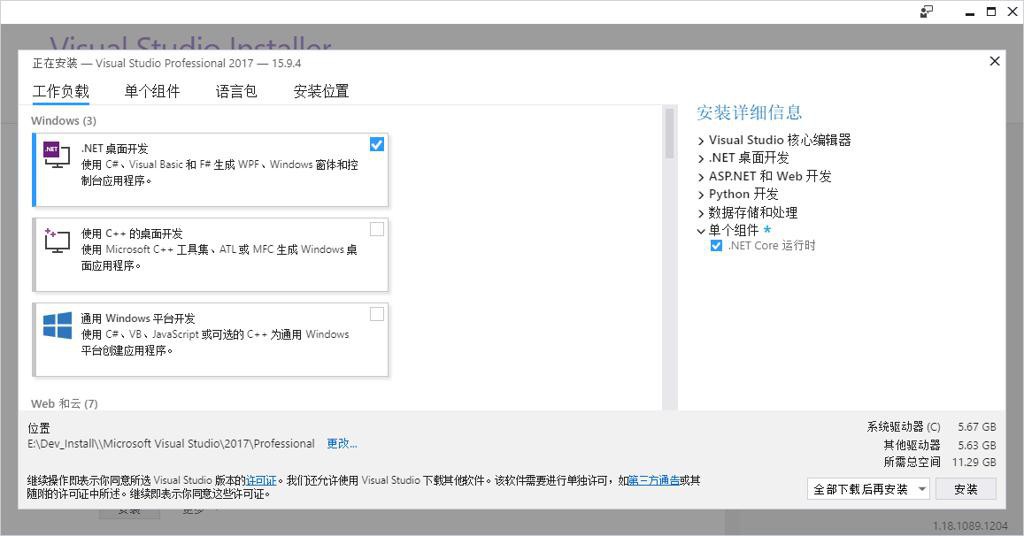Click the C++ desktop development monitor icon
Screen dimensions: 1024x536
[x=56, y=240]
